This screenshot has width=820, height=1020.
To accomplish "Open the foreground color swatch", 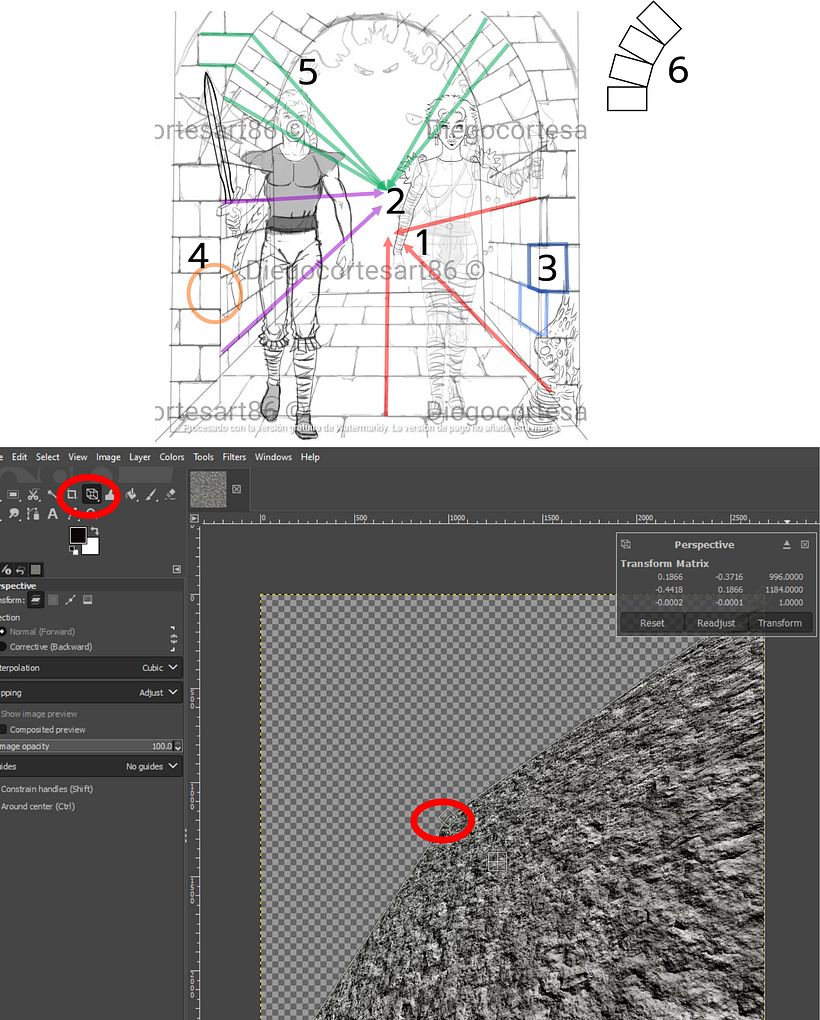I will pos(78,536).
